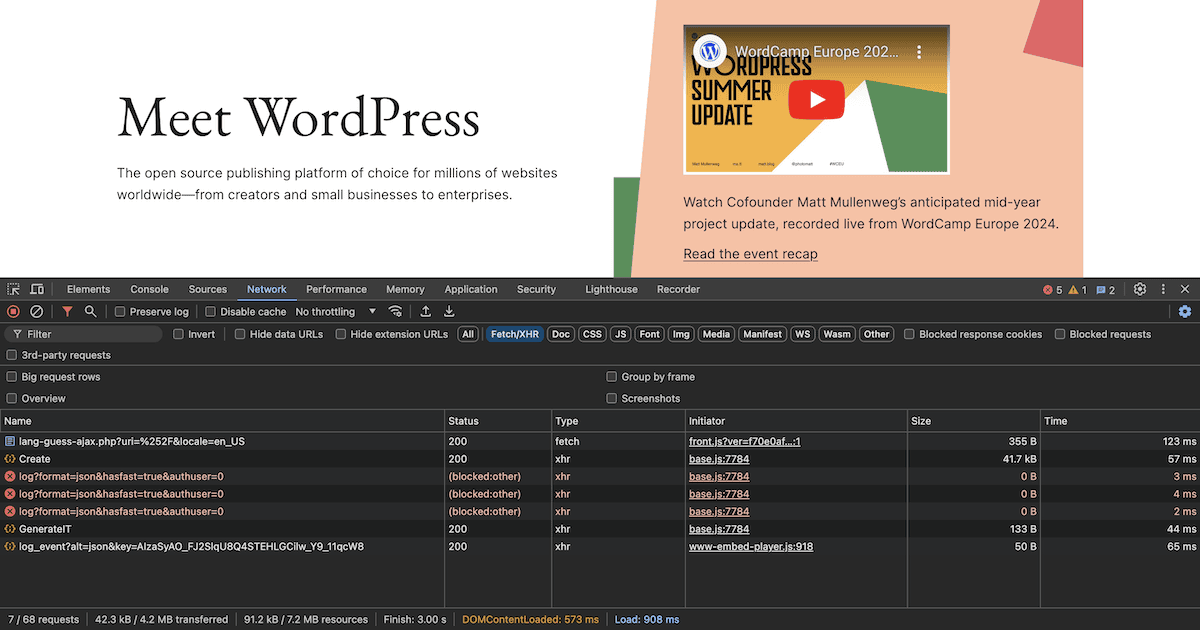The image size is (1200, 630).
Task: Enable Preserve log
Action: tap(122, 311)
